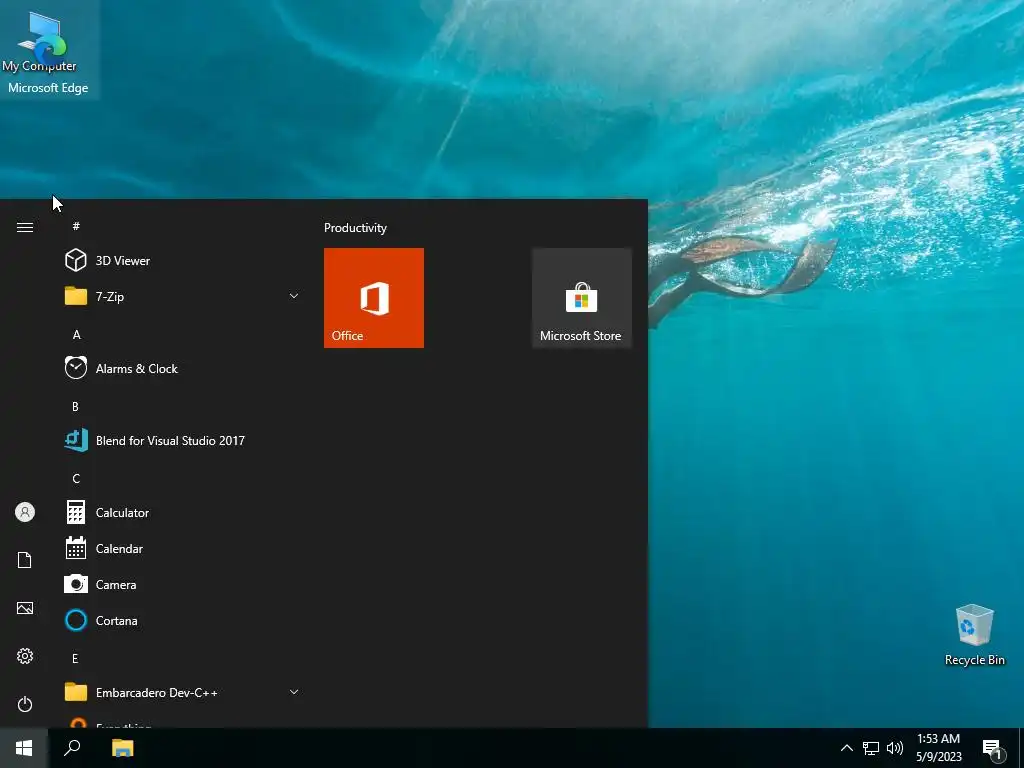The image size is (1024, 768).
Task: Click the volume speaker tray icon
Action: [x=895, y=748]
